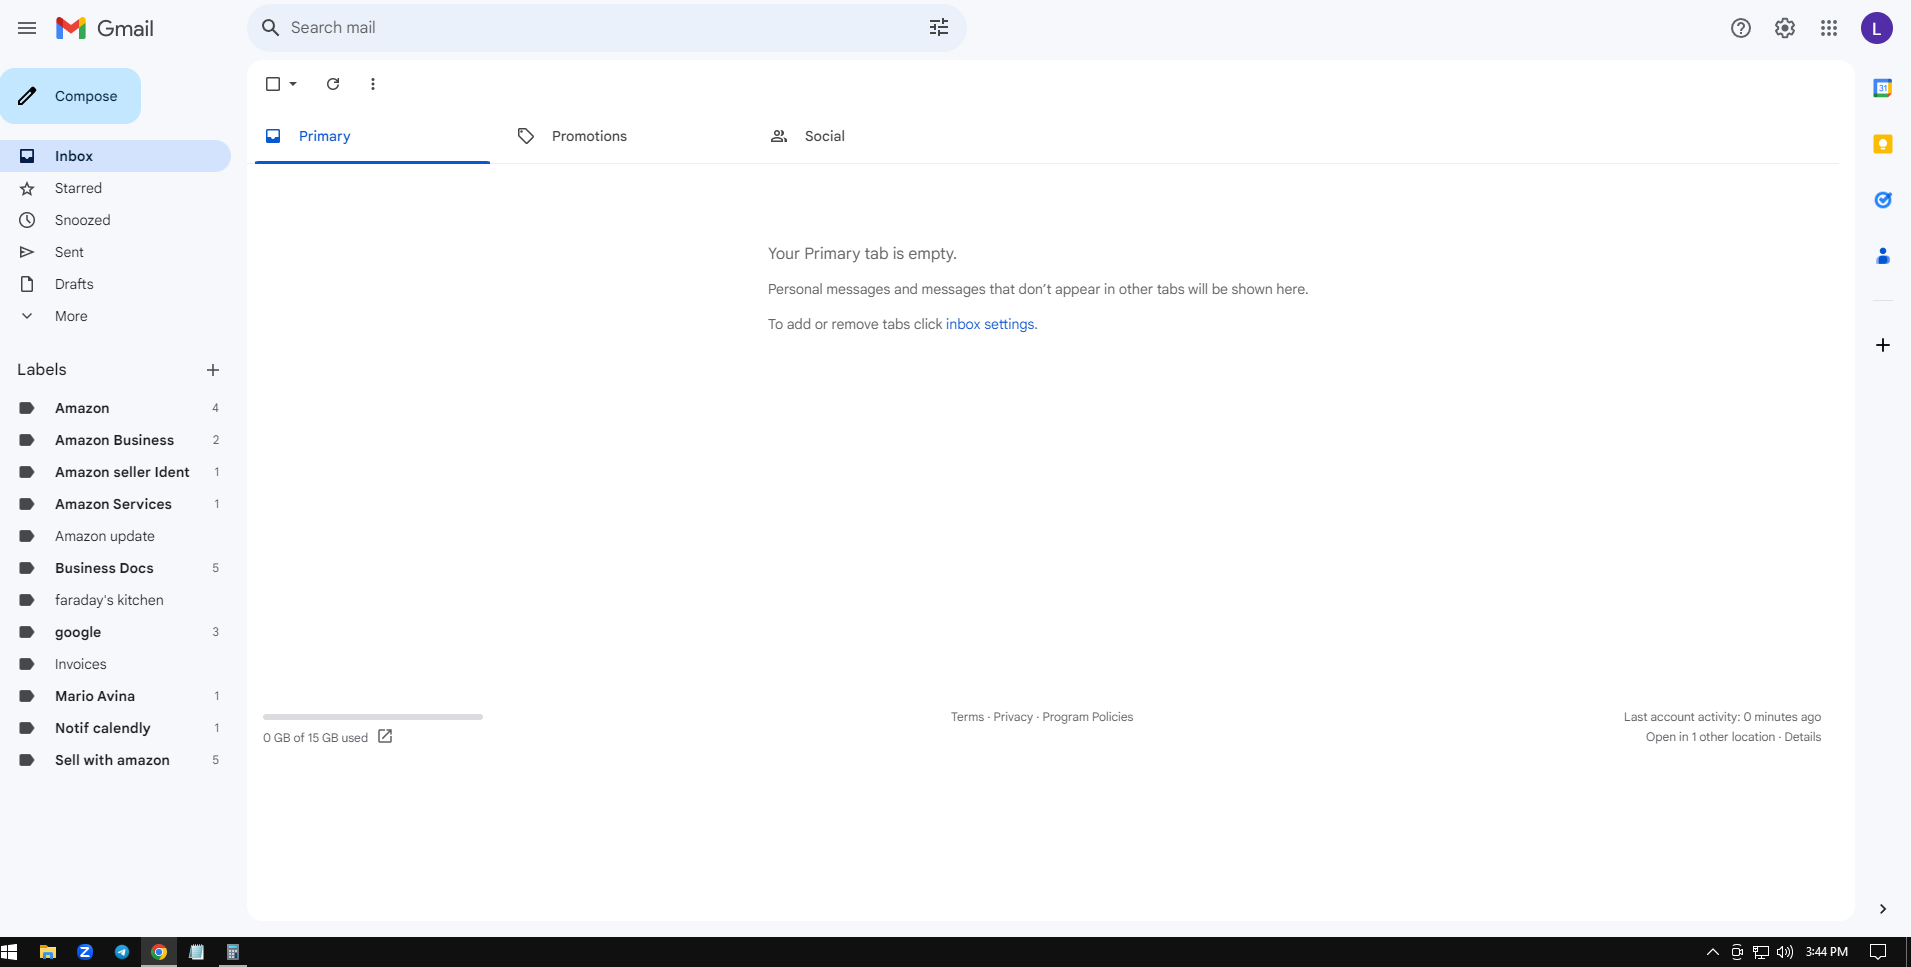Click the Gmail logo
1911x967 pixels.
click(105, 28)
